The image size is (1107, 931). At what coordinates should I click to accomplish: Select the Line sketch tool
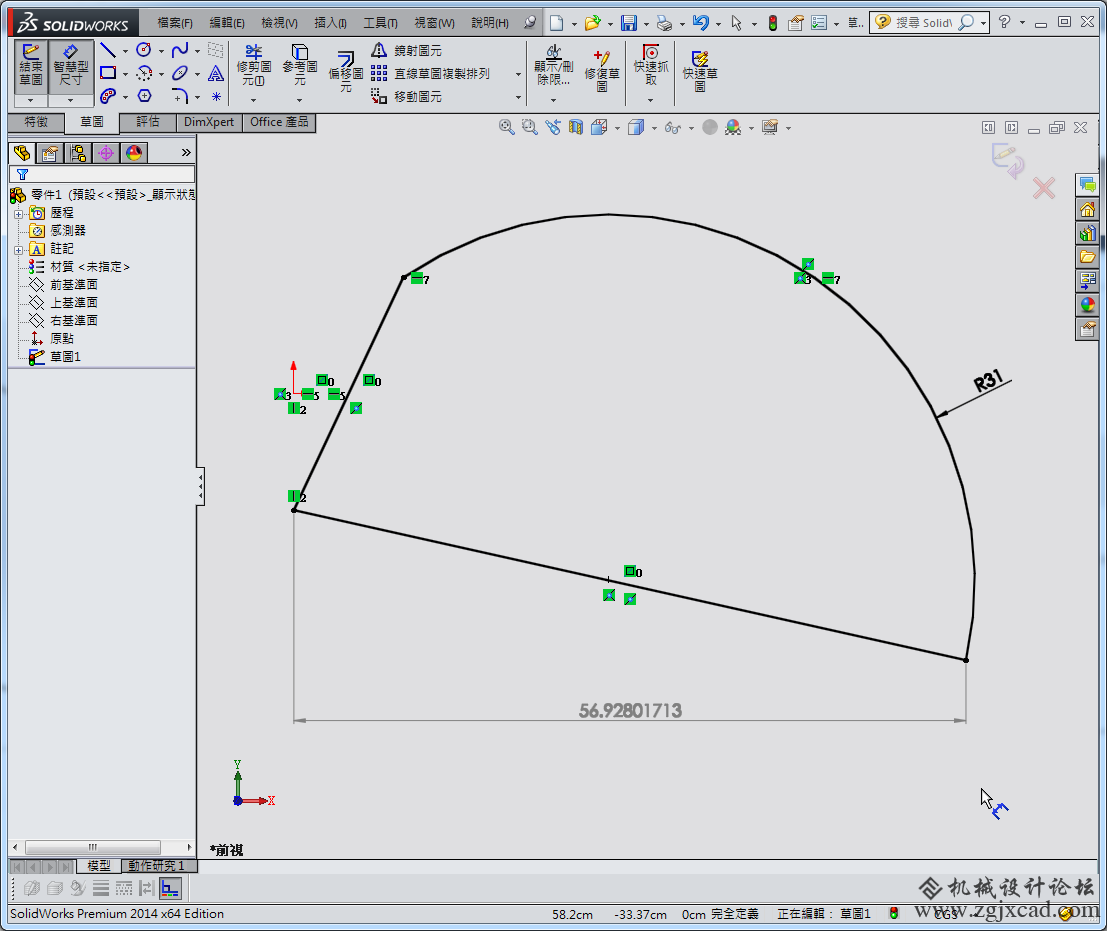pos(107,50)
